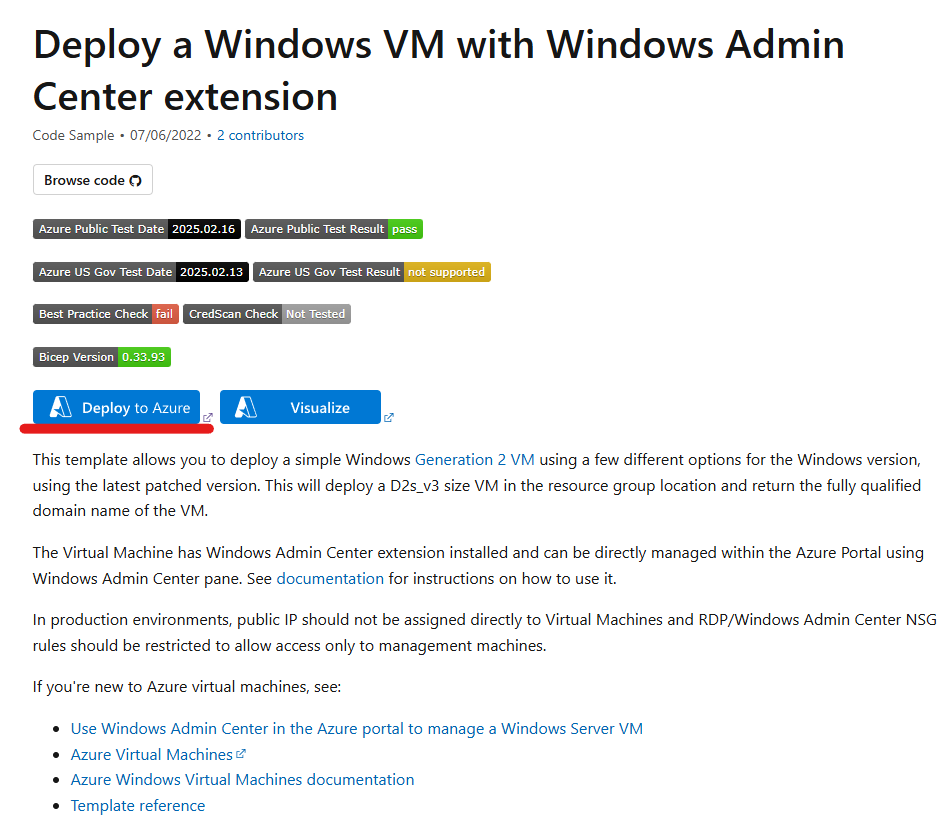Screen dimensions: 942x817
Task: Click the Code Sample label
Action: pyautogui.click(x=73, y=135)
